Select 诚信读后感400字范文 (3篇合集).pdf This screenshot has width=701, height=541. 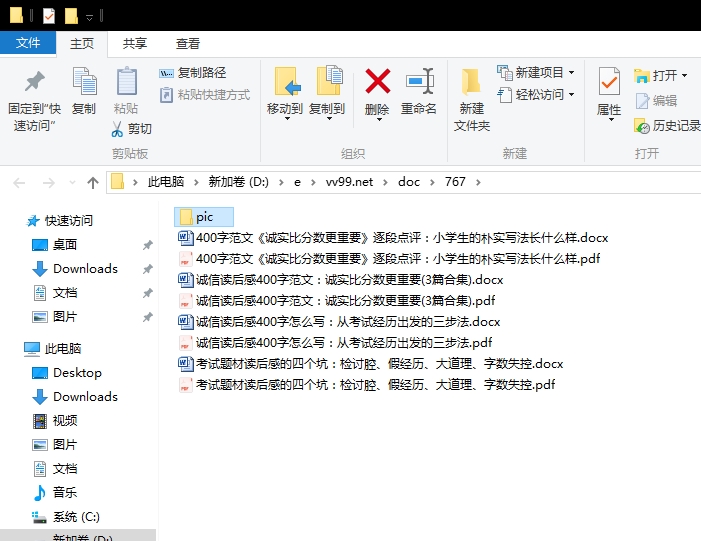tap(337, 301)
